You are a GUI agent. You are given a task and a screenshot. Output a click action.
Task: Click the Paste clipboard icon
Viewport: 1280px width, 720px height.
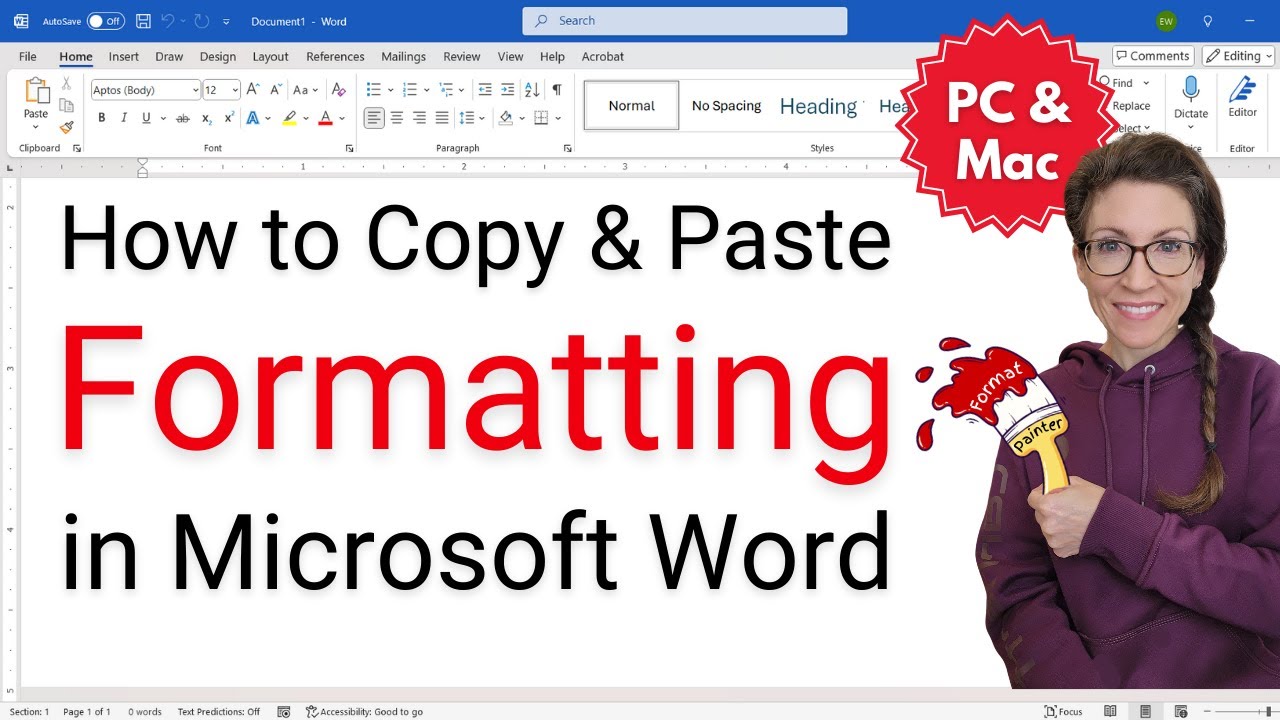click(x=36, y=91)
